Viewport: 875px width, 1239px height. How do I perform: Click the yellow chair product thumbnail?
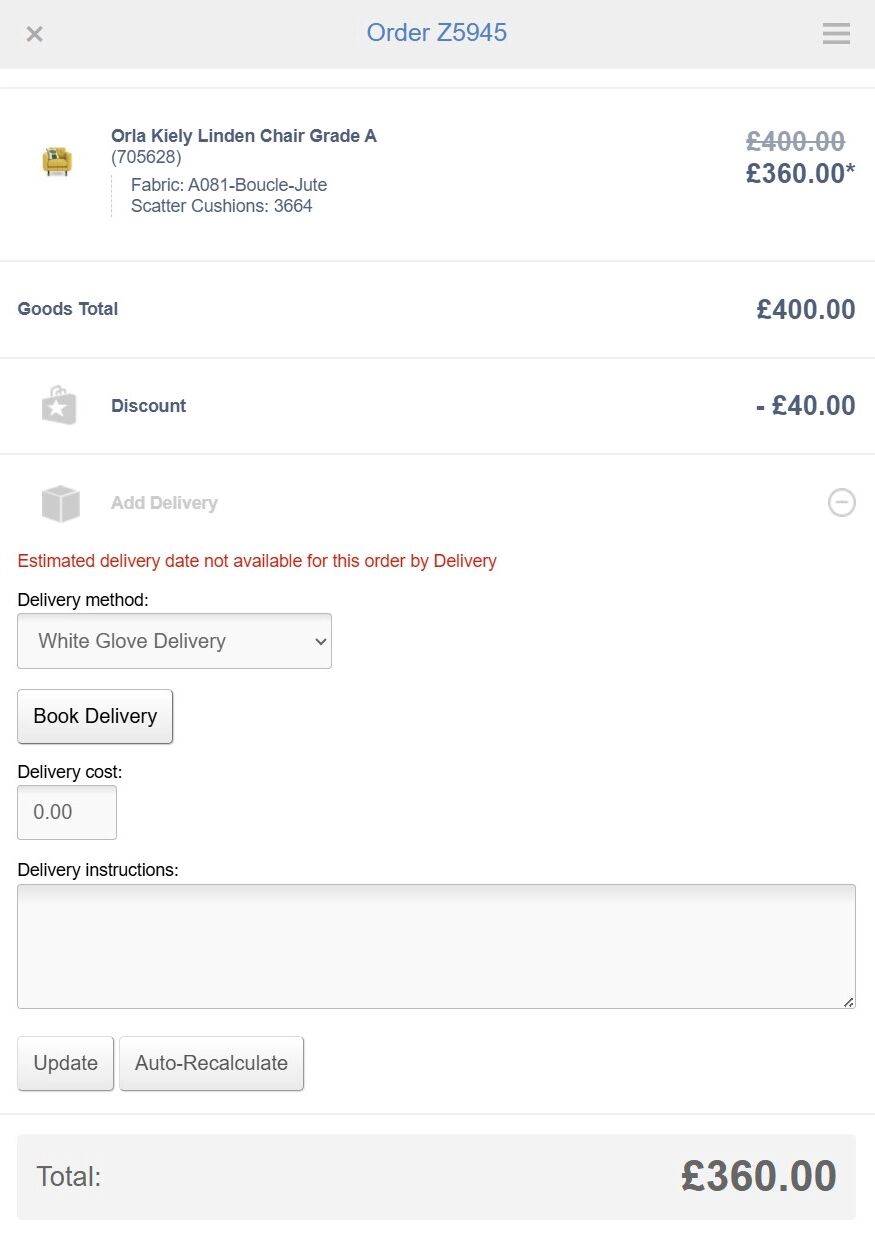point(57,160)
